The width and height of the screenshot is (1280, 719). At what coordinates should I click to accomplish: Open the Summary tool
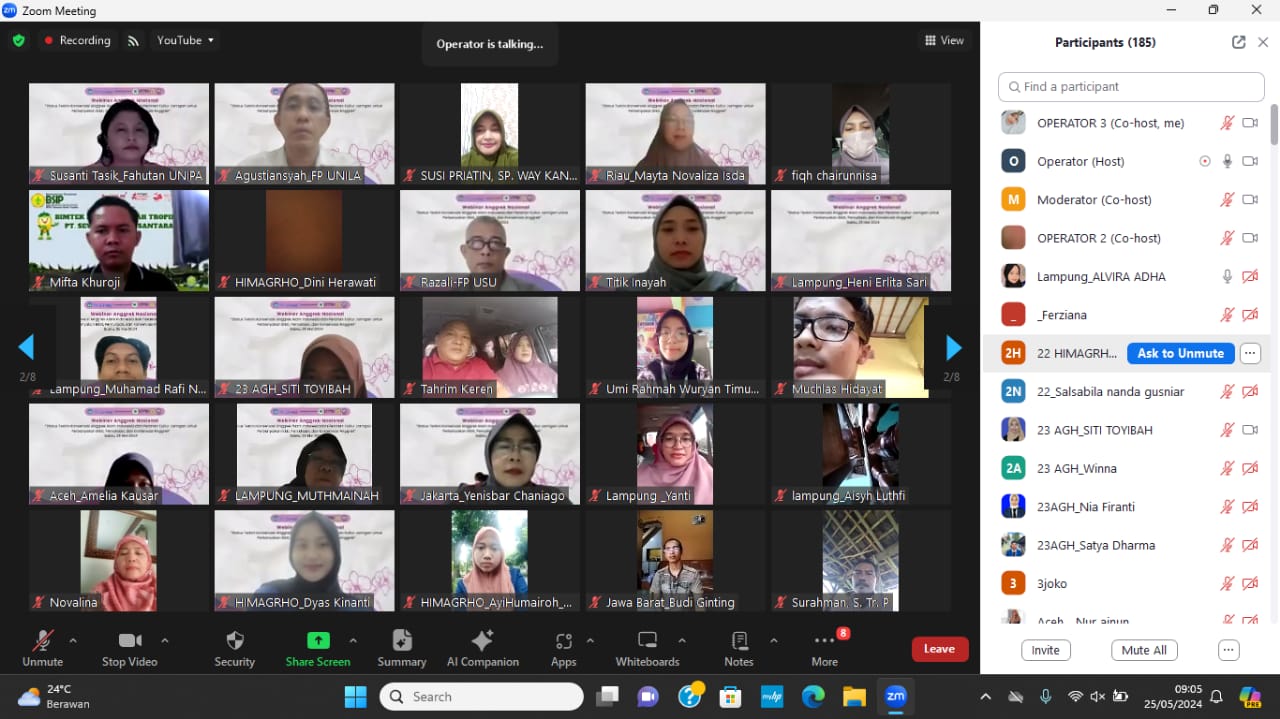(402, 641)
